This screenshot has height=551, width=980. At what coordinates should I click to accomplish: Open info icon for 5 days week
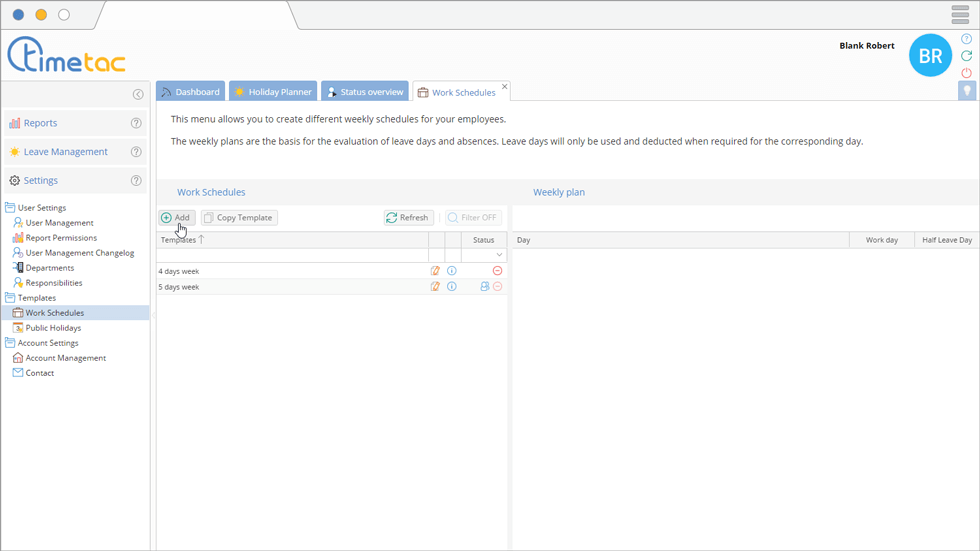pyautogui.click(x=452, y=287)
